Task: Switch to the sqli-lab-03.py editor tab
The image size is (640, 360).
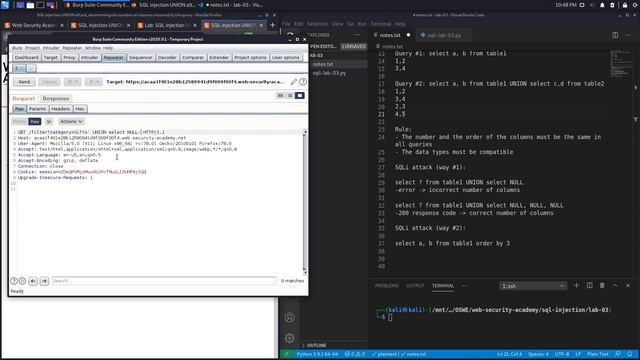Action: (444, 35)
